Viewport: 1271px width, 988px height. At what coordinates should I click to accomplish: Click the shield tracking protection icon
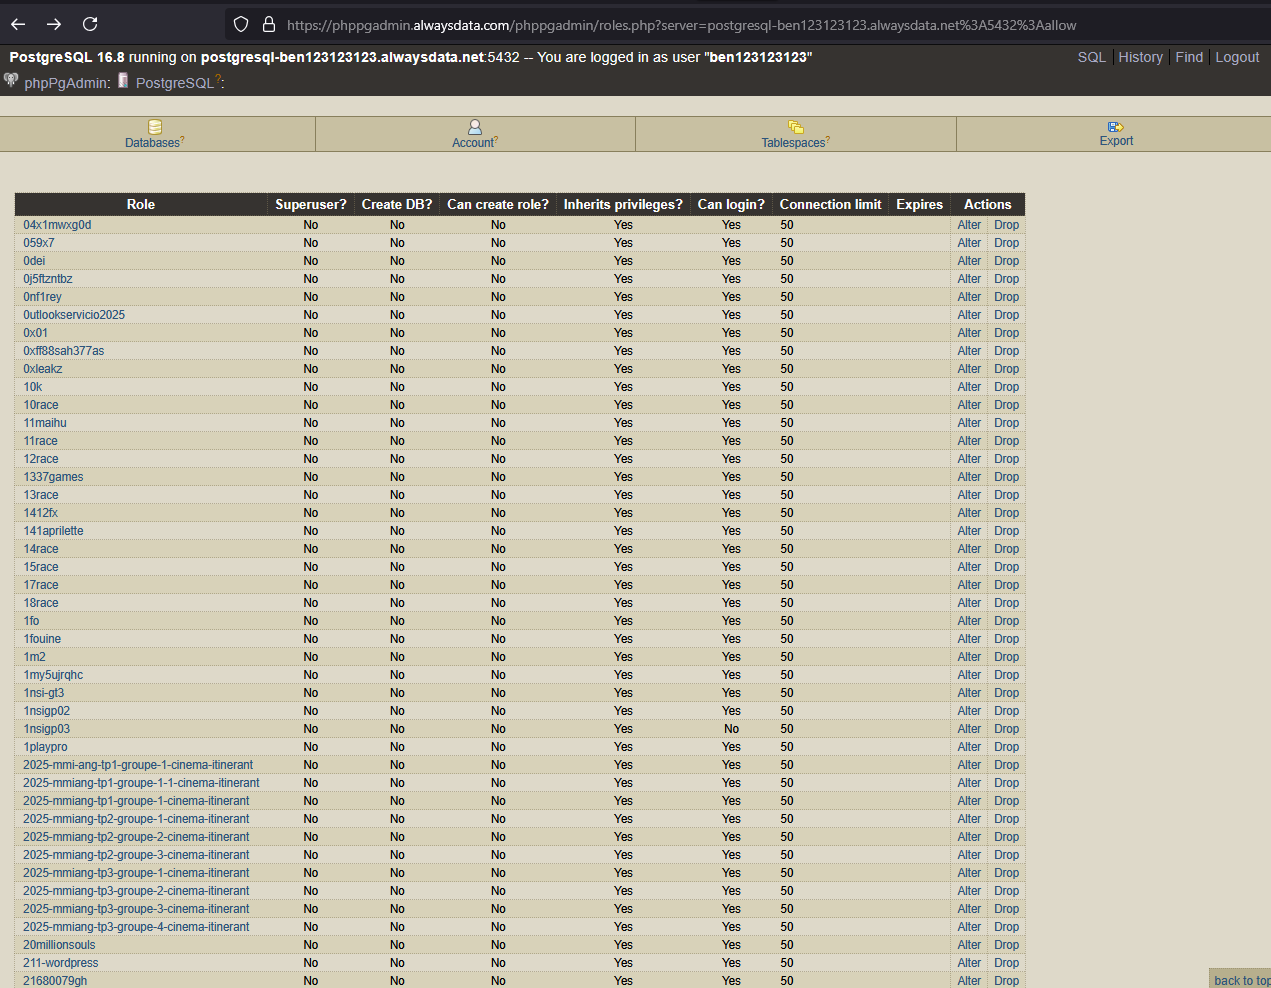pos(241,24)
